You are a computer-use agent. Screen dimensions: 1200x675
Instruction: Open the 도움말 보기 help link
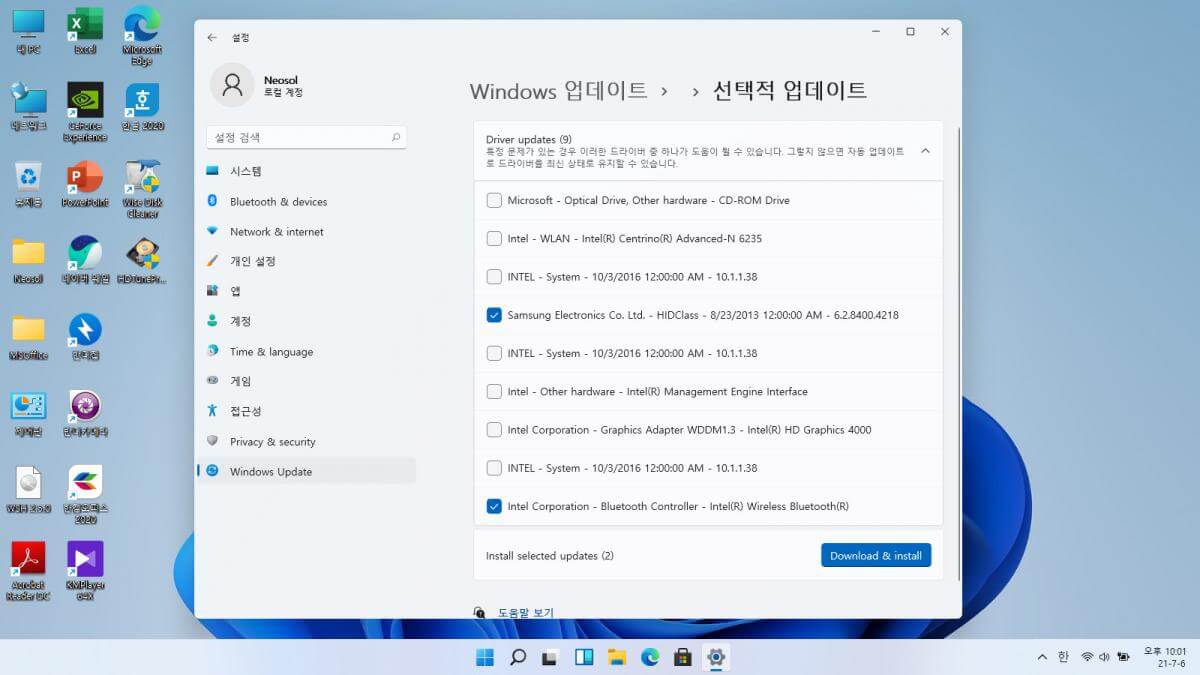click(526, 612)
